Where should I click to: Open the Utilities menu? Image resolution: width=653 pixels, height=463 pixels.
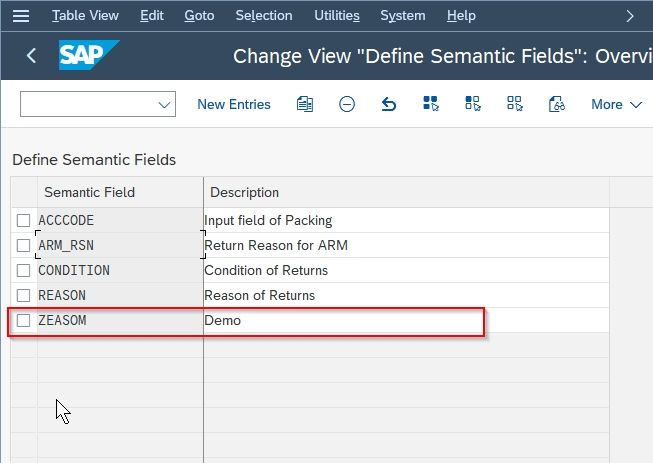pyautogui.click(x=336, y=15)
